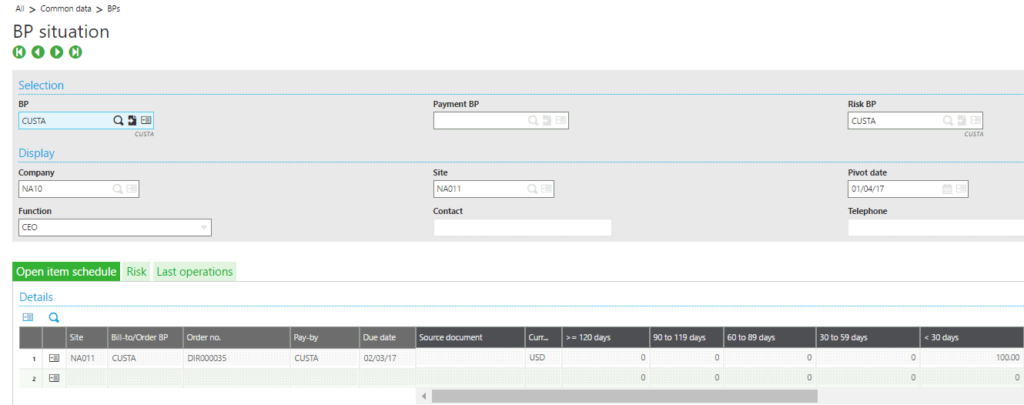Viewport: 1024px width, 405px height.
Task: Go to the previous record
Action: 38,52
